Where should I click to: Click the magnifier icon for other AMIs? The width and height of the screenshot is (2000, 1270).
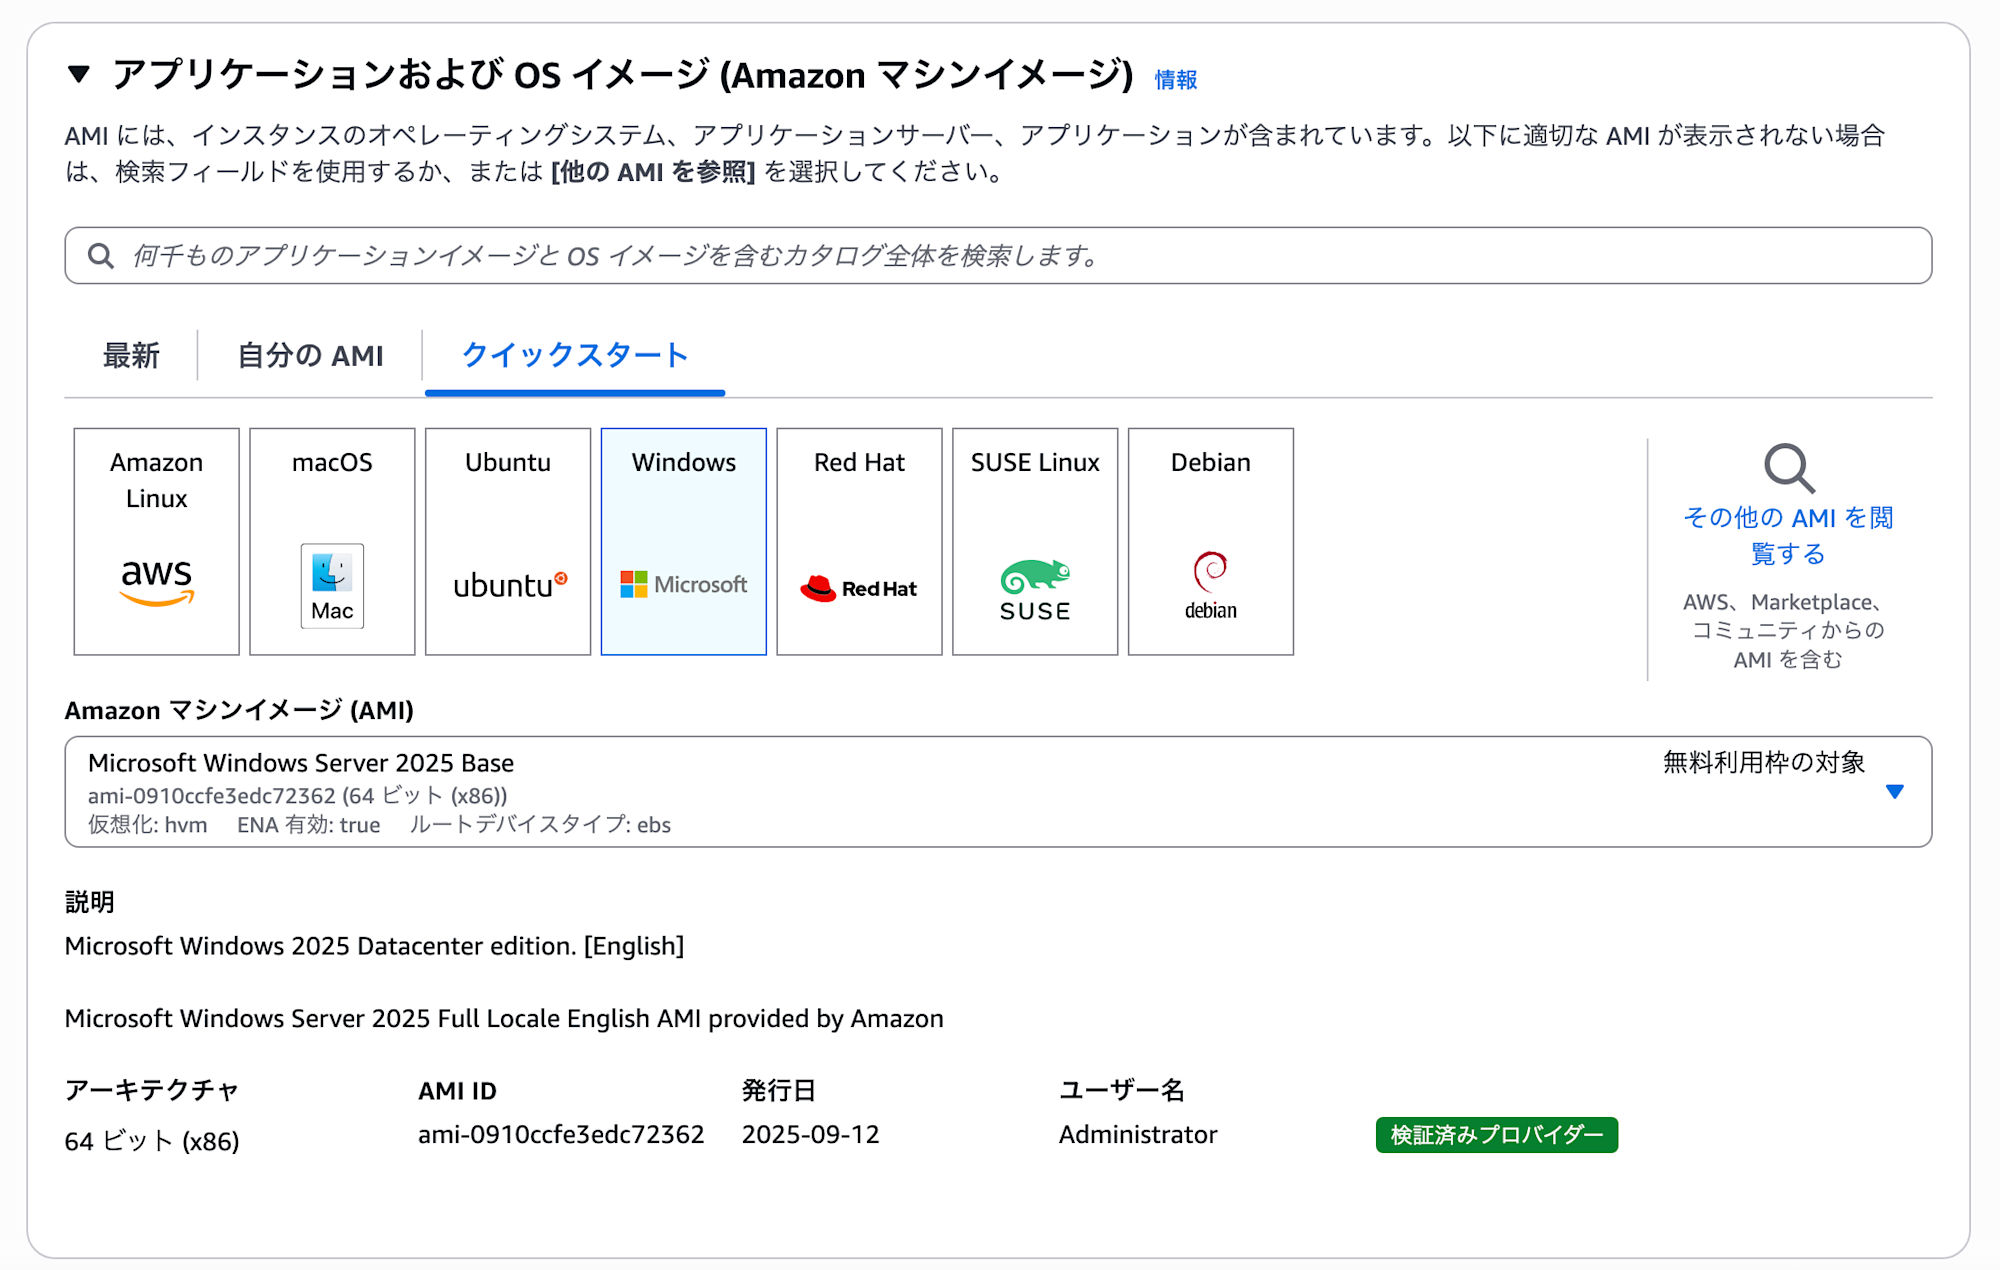(x=1788, y=468)
